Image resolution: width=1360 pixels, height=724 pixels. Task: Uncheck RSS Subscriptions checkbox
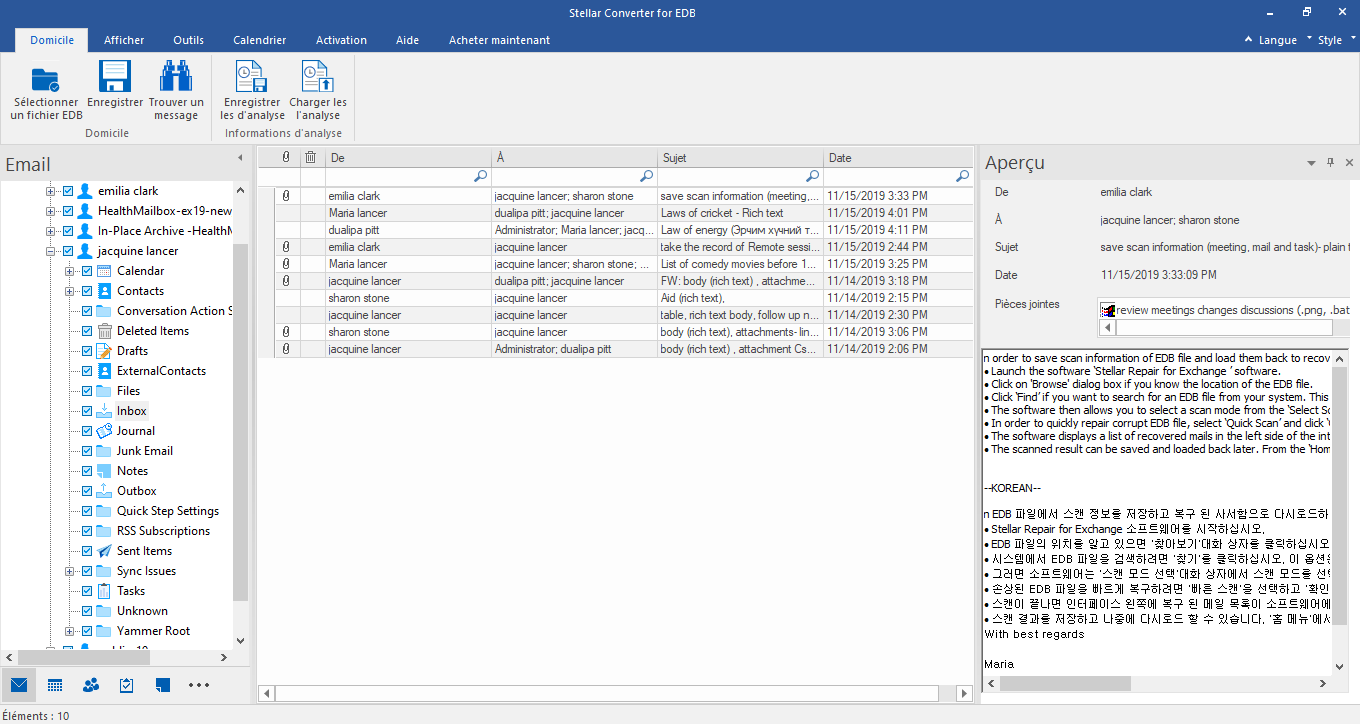click(x=87, y=531)
